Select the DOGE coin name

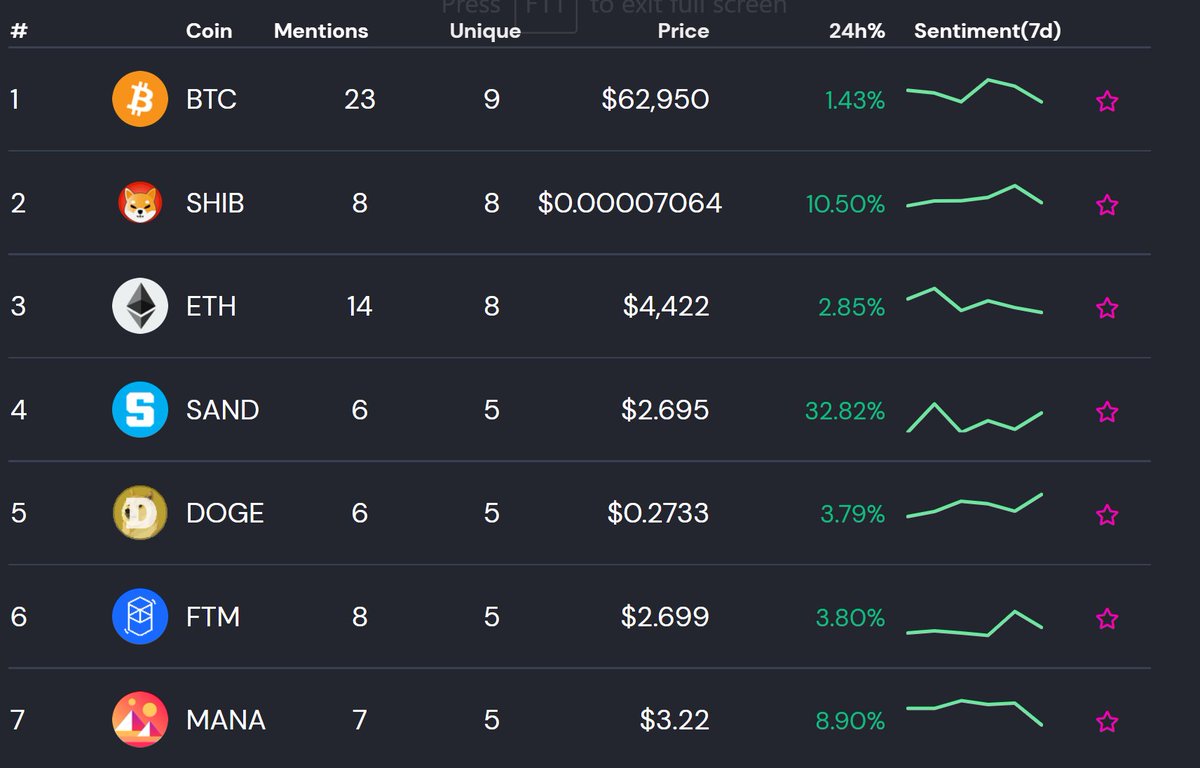[x=225, y=513]
